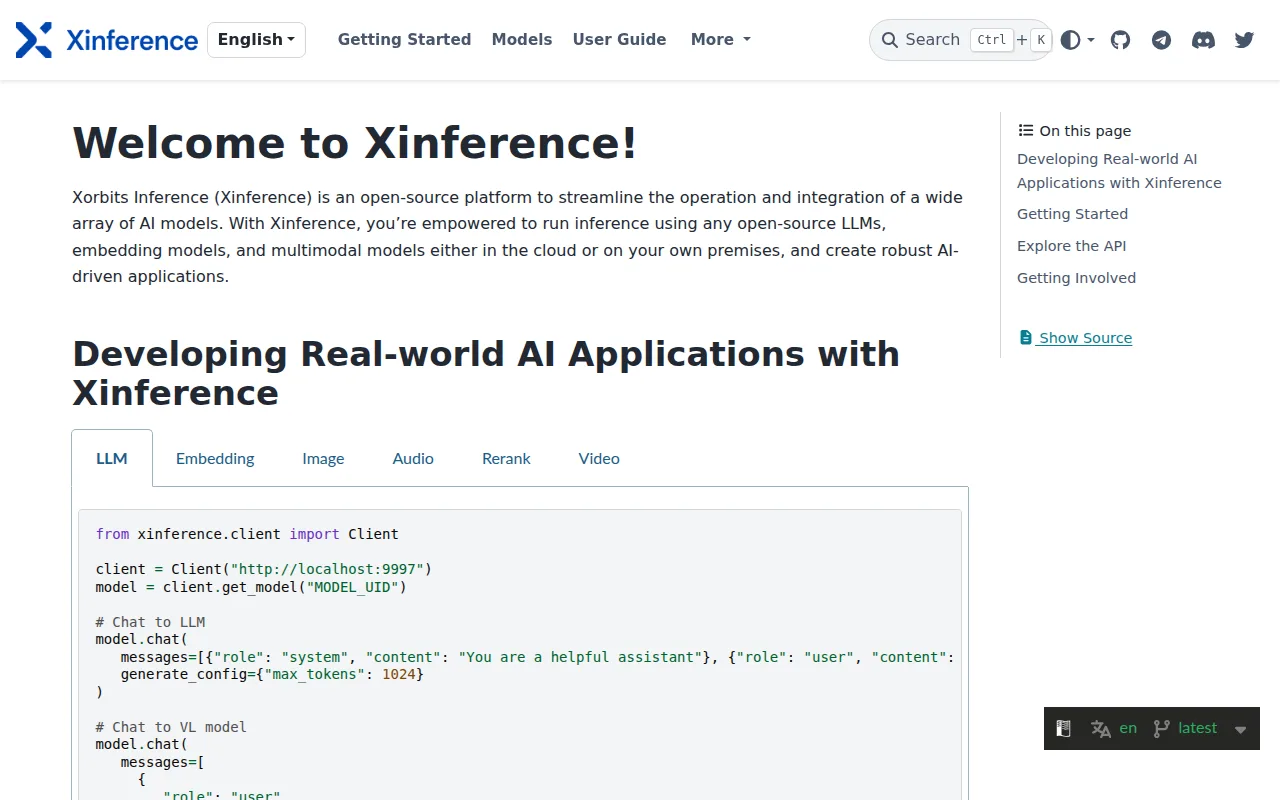Jump to Developing Real-world AI Applications section
The image size is (1280, 800).
pos(1119,171)
